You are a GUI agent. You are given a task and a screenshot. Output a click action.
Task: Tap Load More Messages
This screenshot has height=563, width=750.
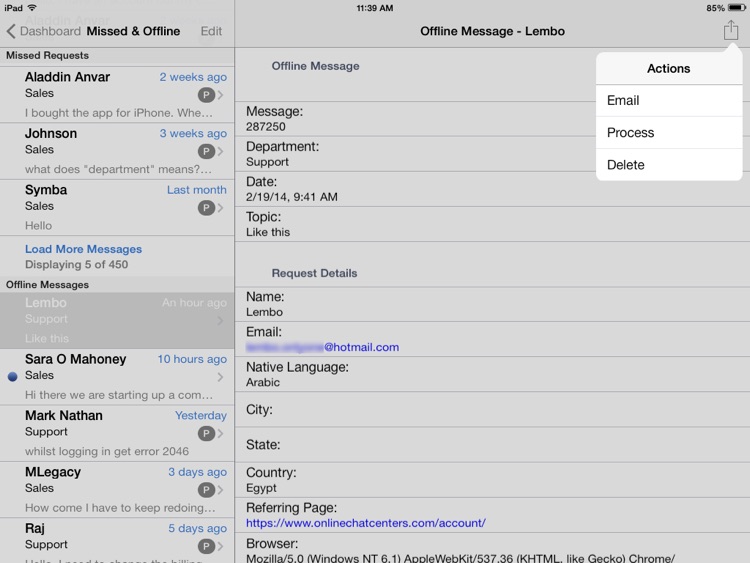(83, 249)
